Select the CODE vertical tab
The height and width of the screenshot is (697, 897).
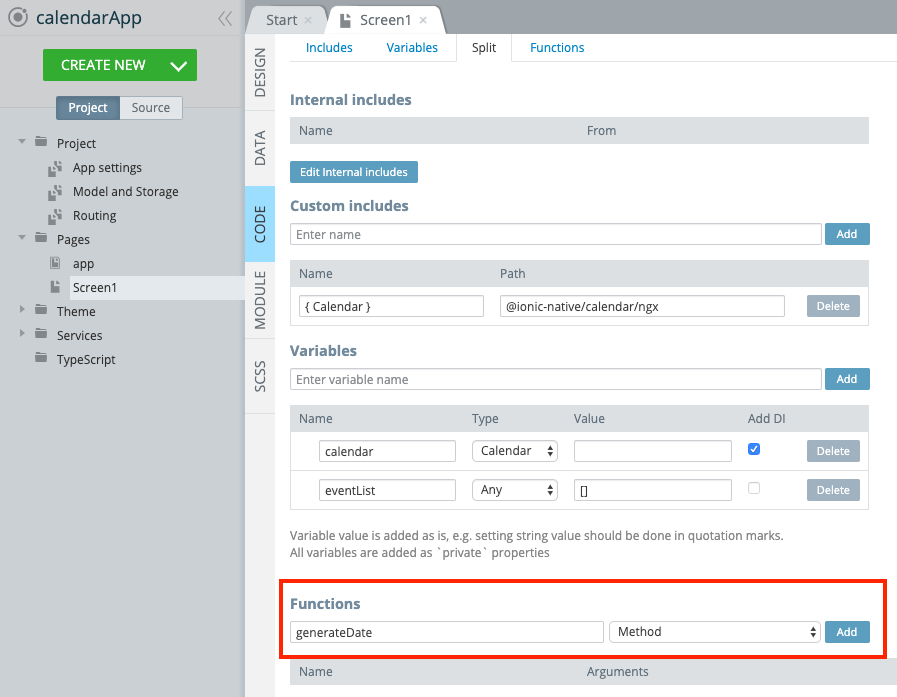260,224
